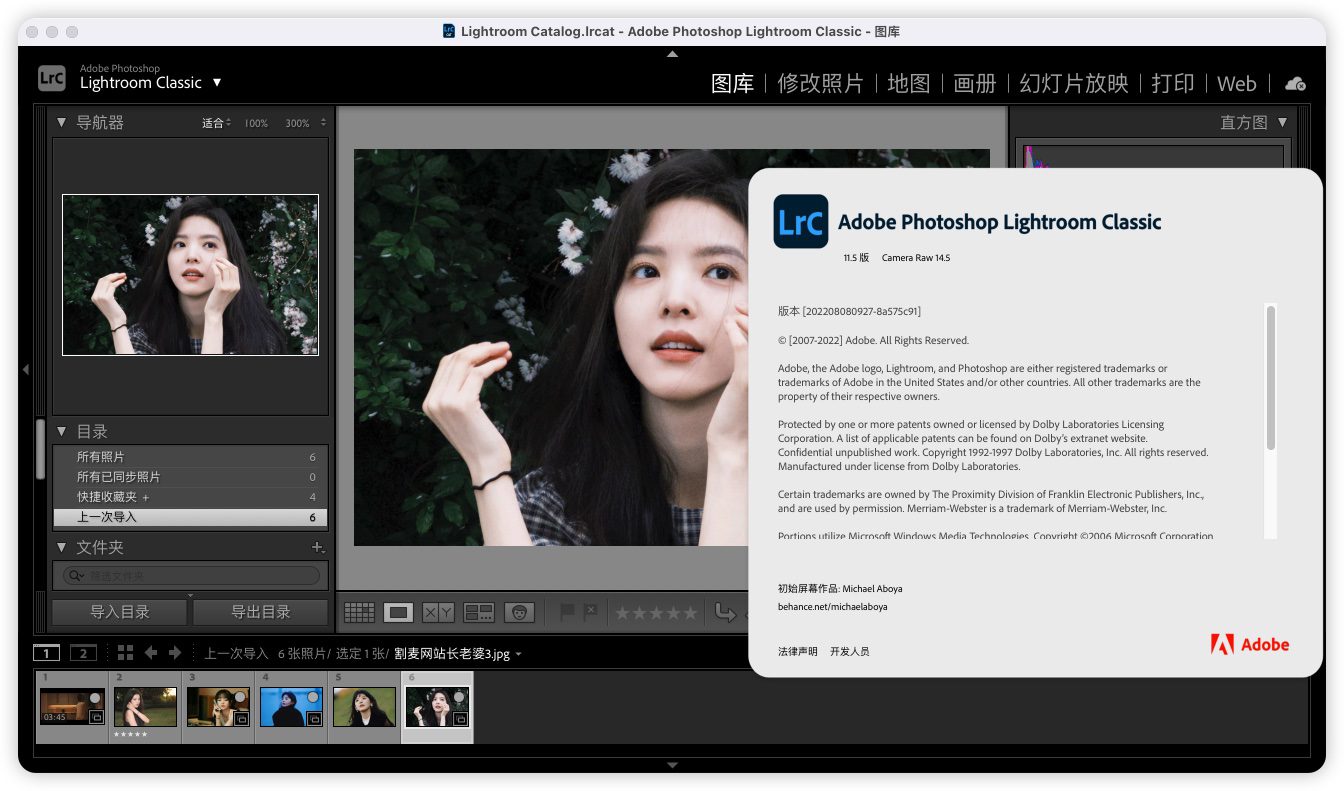Set rating using toolbar star rating
The width and height of the screenshot is (1344, 791).
coord(655,612)
